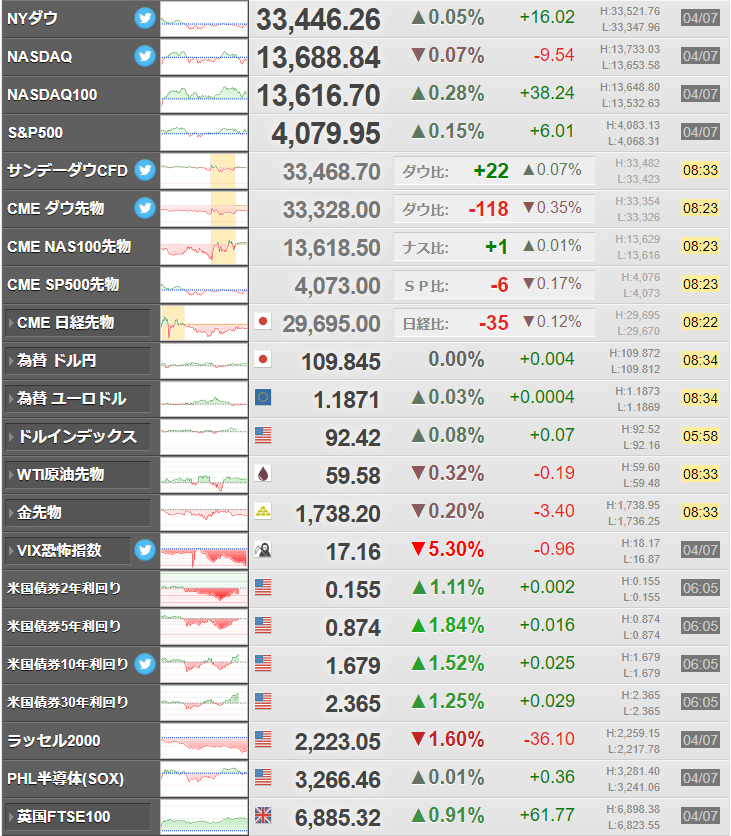Click the EU flag in 為替 ユーロドル row
Screen dimensions: 731x836
263,397
